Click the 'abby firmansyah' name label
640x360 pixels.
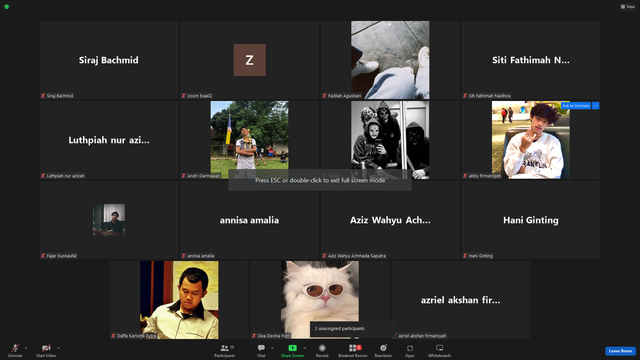484,176
